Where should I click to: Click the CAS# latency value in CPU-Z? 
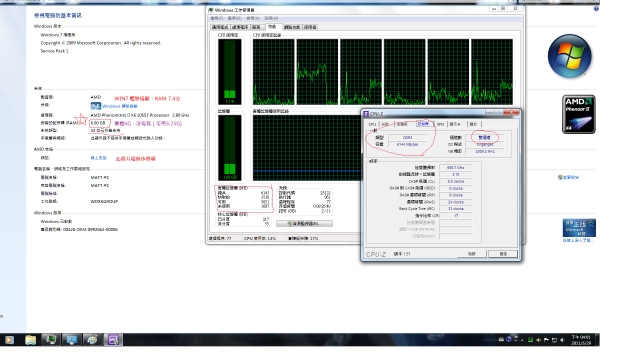[456, 181]
